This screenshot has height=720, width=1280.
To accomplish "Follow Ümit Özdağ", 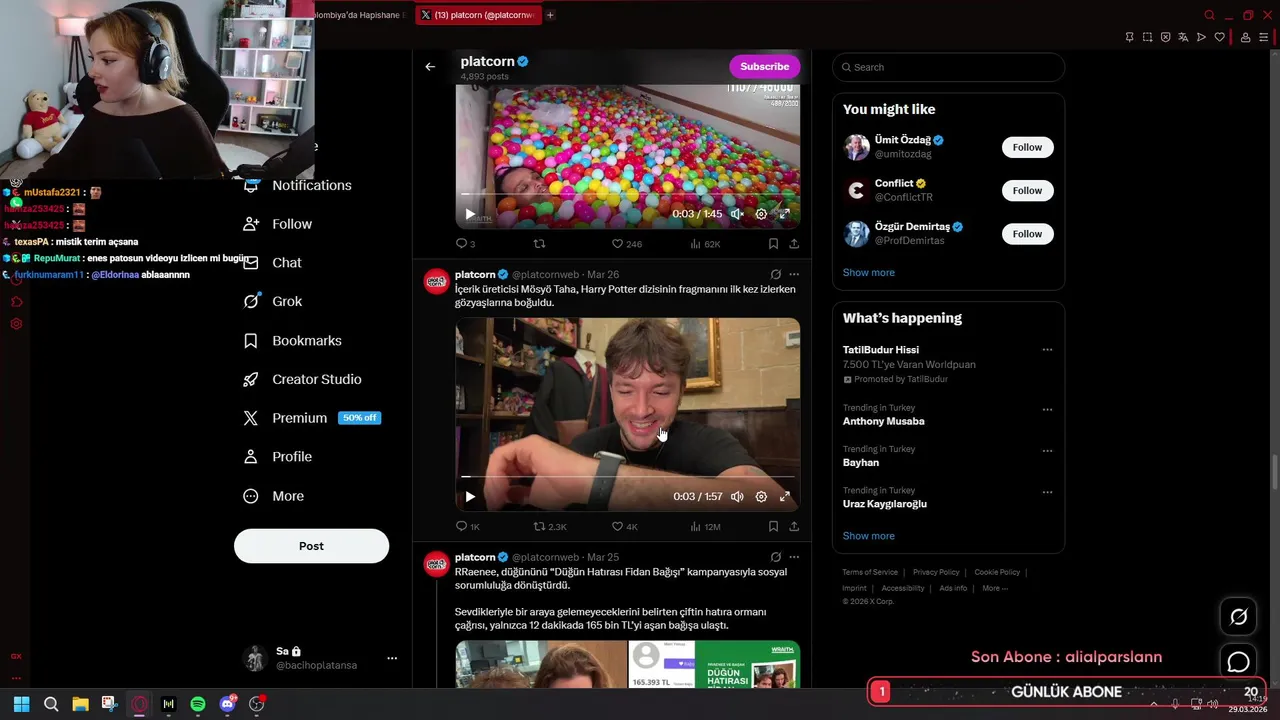I will (x=1027, y=147).
